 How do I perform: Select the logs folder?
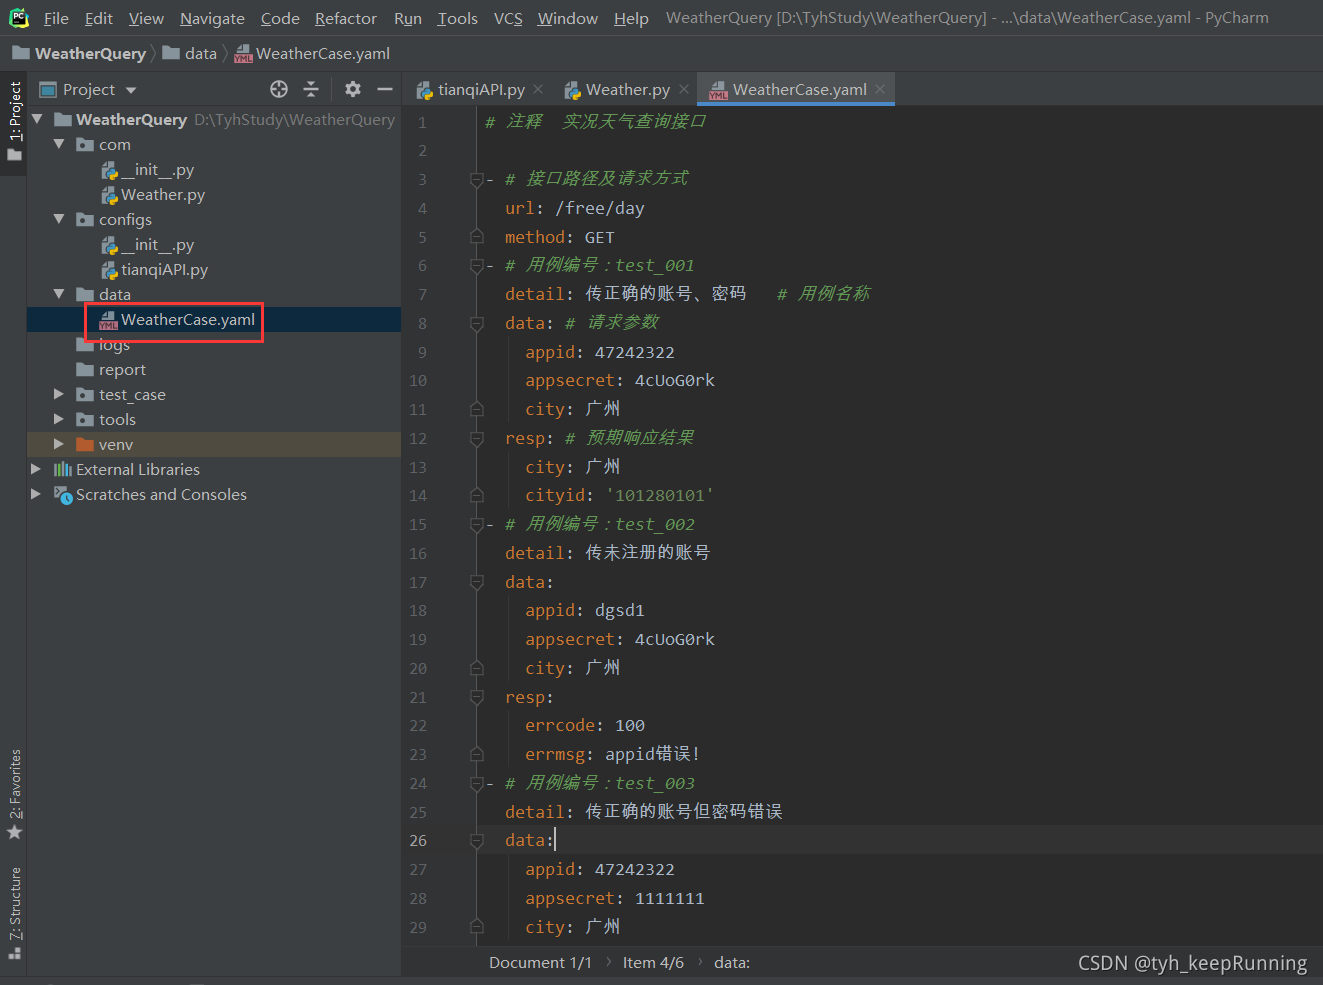coord(104,344)
